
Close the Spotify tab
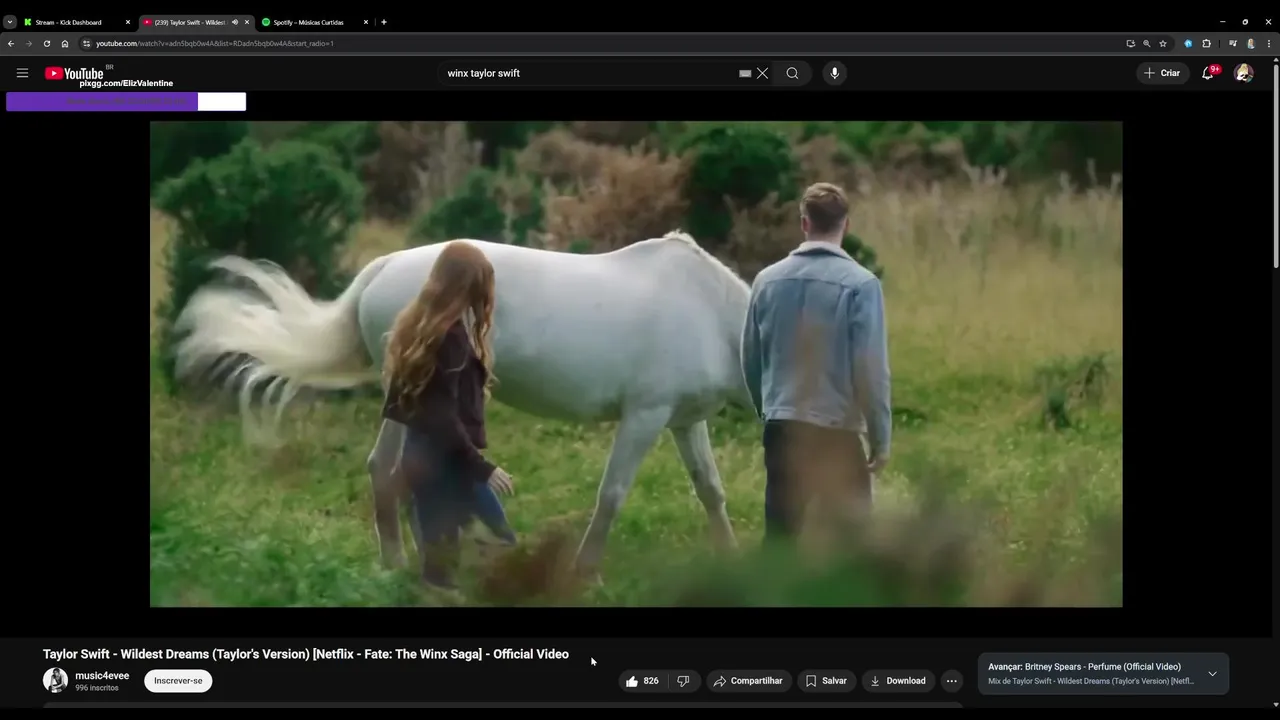366,22
